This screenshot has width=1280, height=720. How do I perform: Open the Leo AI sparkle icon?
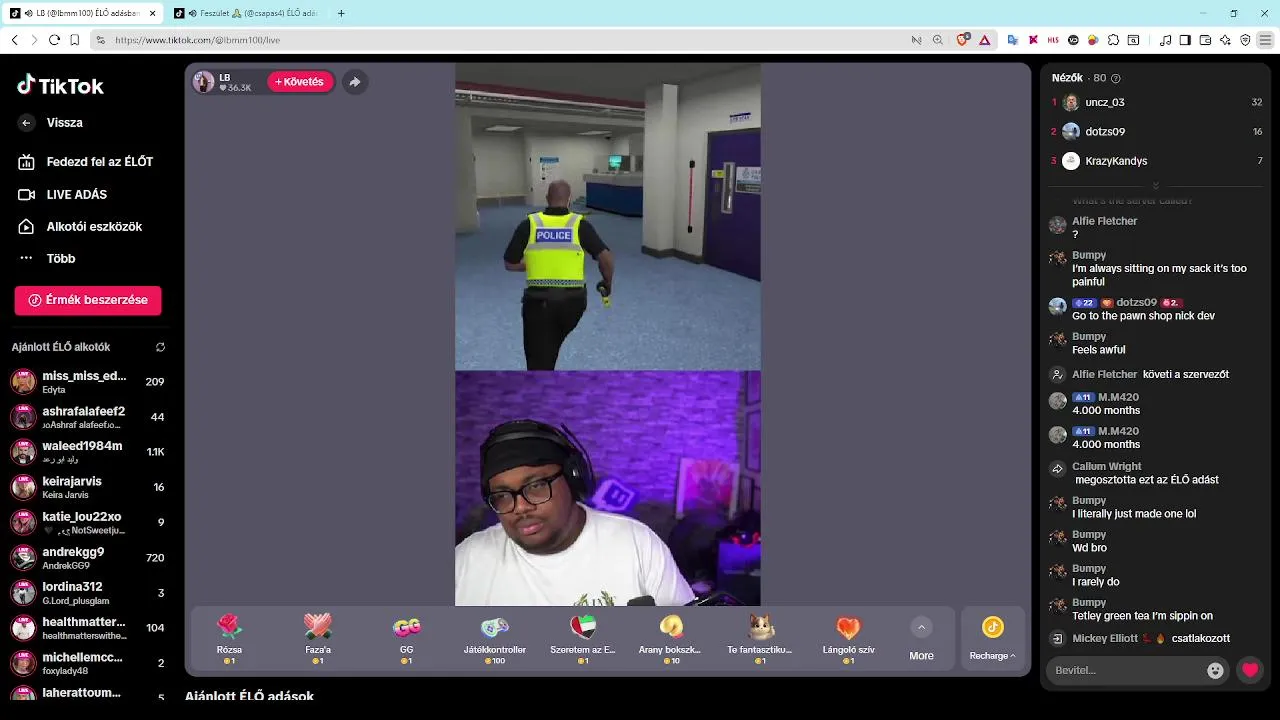1225,40
